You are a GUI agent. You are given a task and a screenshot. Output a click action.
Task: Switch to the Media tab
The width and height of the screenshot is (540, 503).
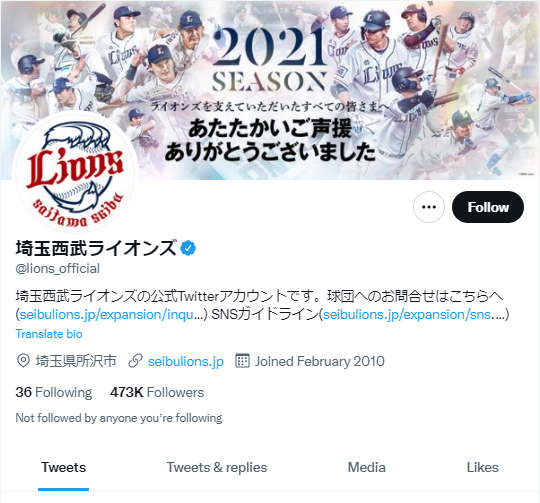[366, 468]
